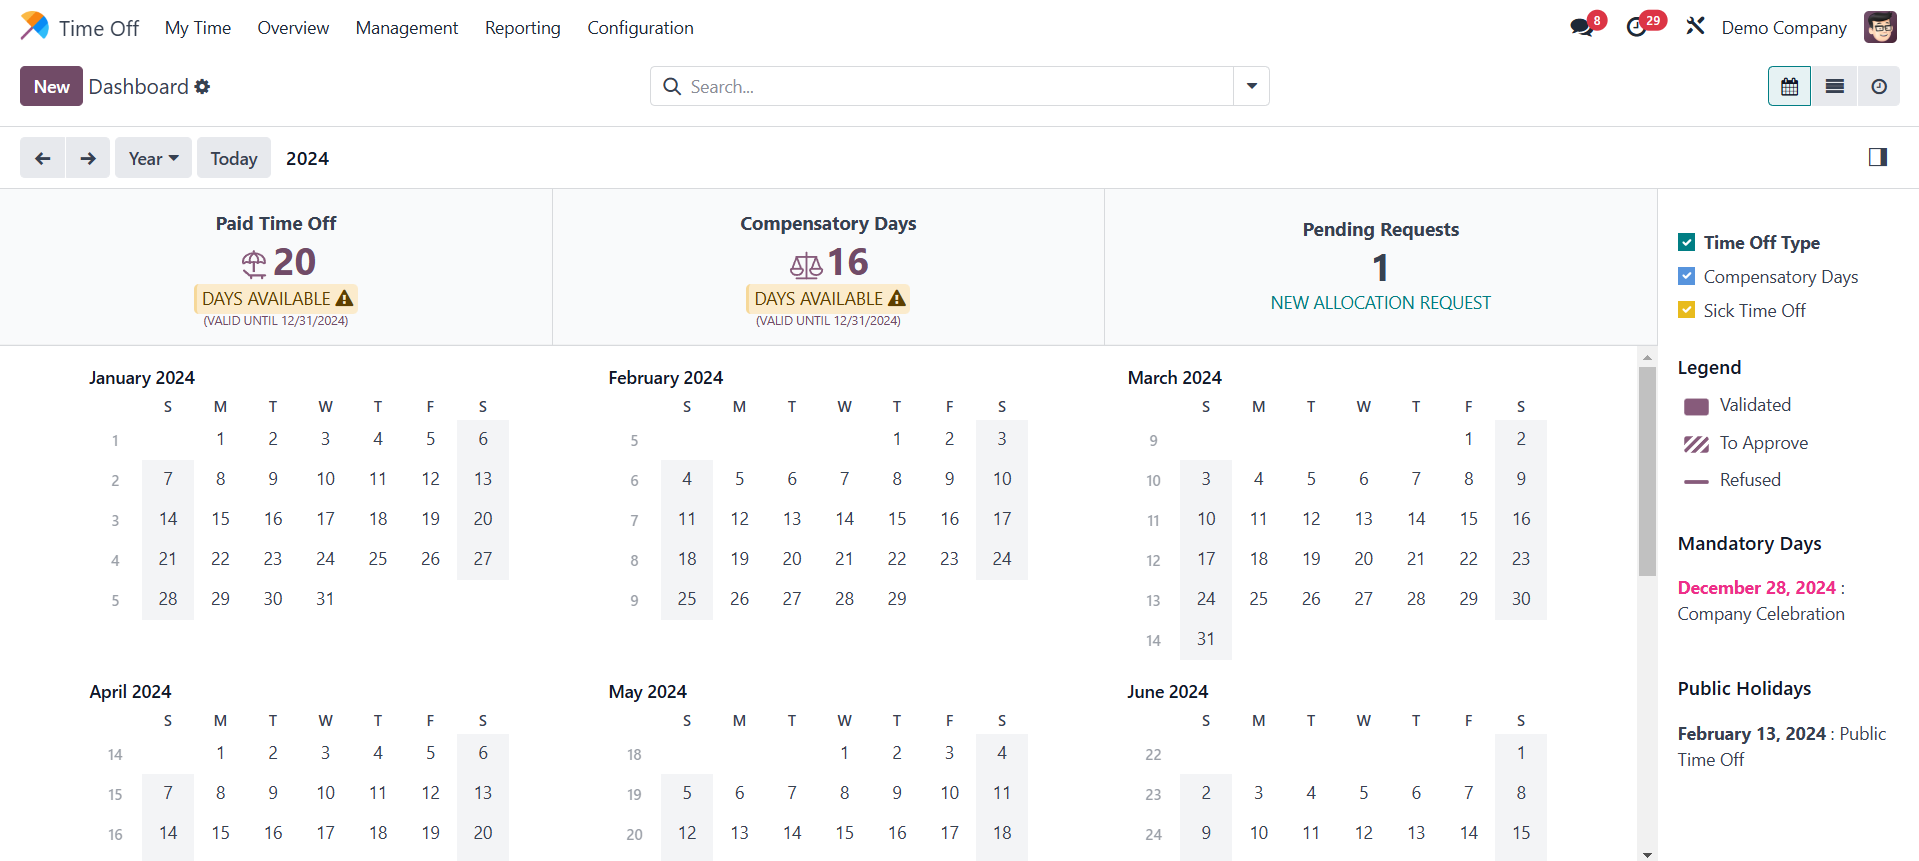1919x861 pixels.
Task: Click the Search input field
Action: point(960,87)
